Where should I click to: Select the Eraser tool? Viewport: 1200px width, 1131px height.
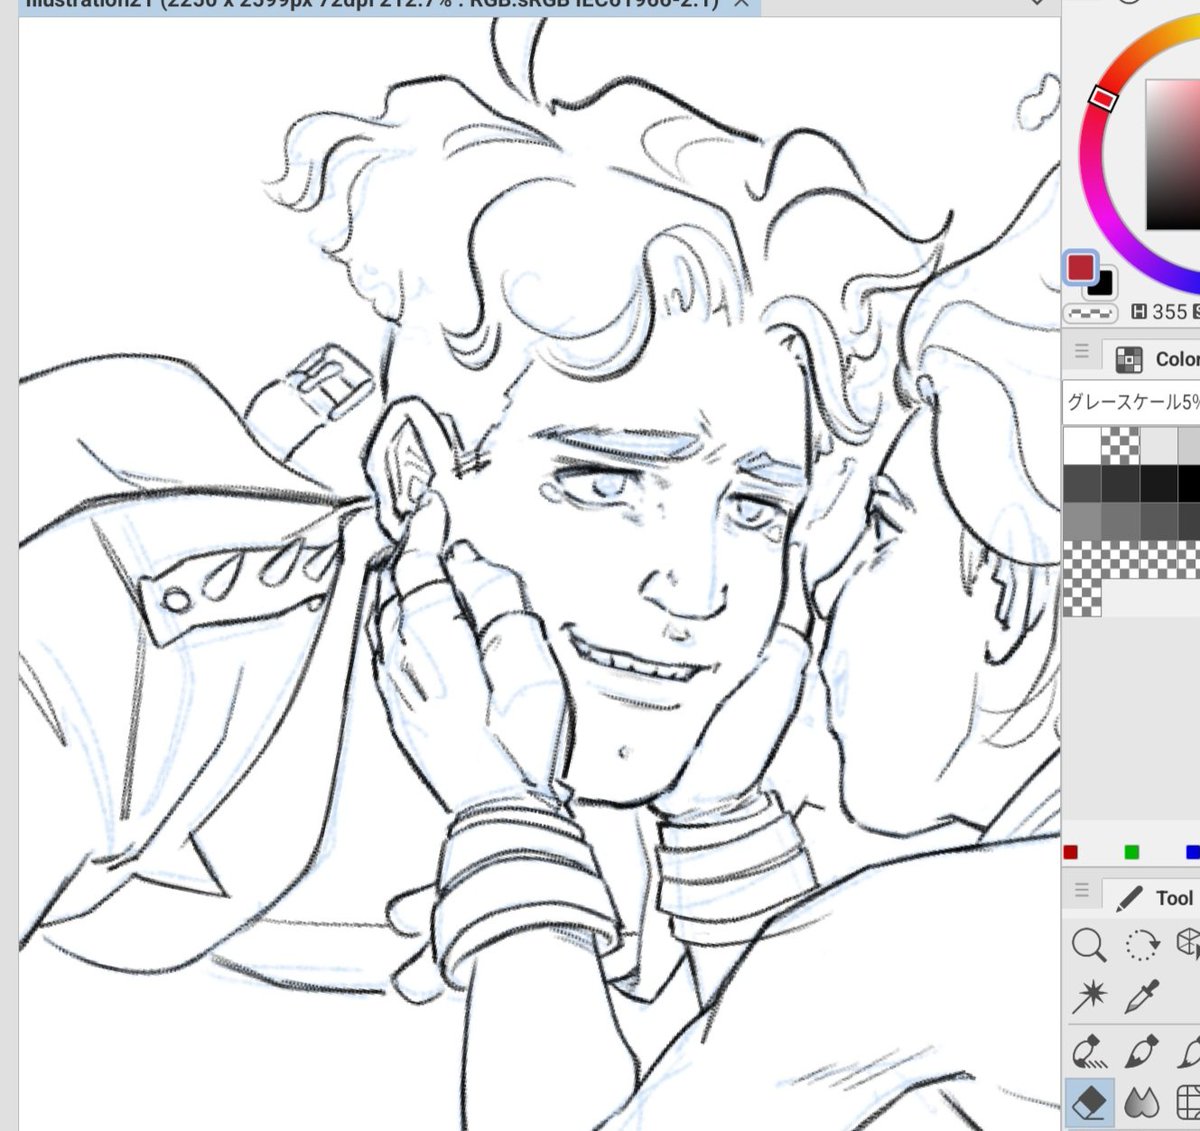pos(1089,1099)
